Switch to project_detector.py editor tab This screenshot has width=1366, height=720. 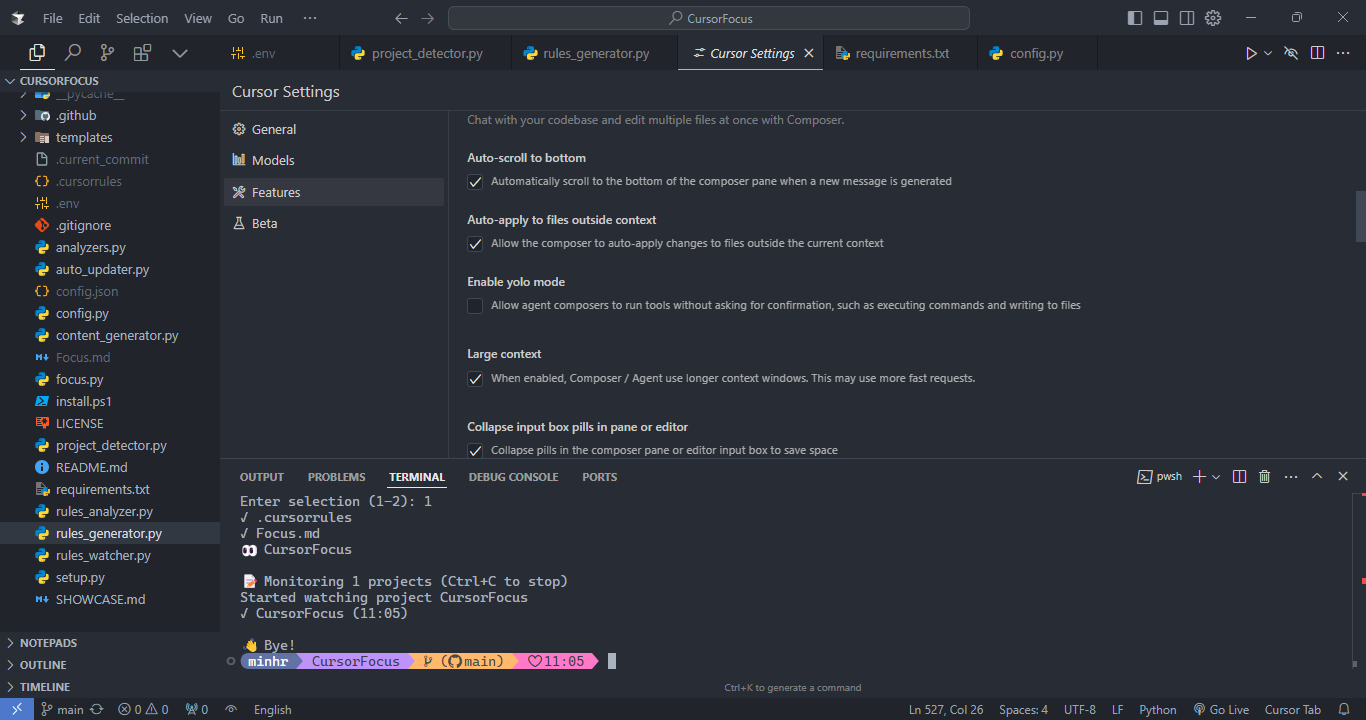(x=426, y=53)
